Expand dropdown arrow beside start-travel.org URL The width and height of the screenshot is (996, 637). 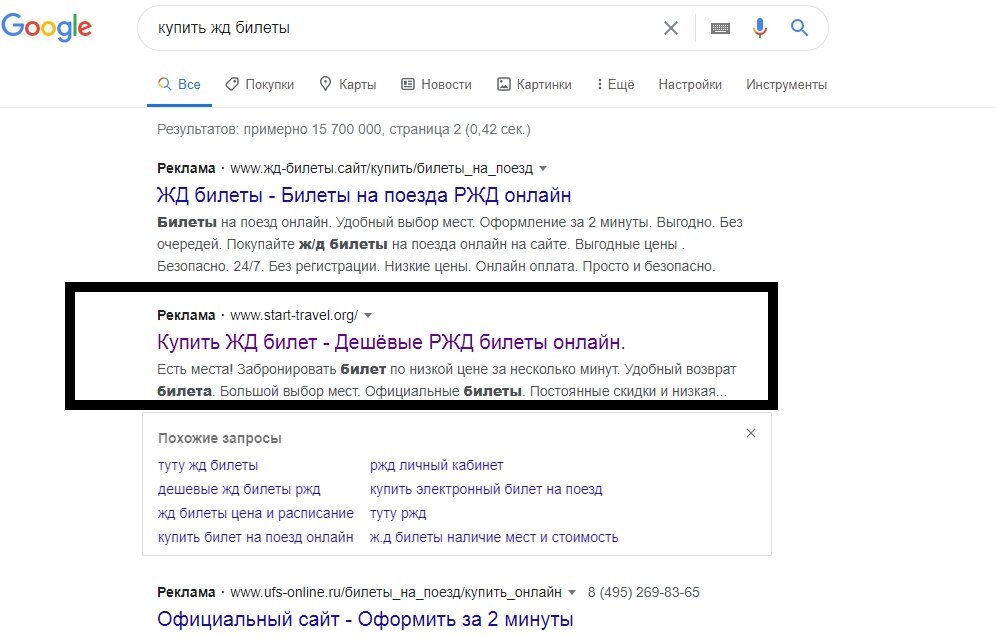(x=368, y=316)
